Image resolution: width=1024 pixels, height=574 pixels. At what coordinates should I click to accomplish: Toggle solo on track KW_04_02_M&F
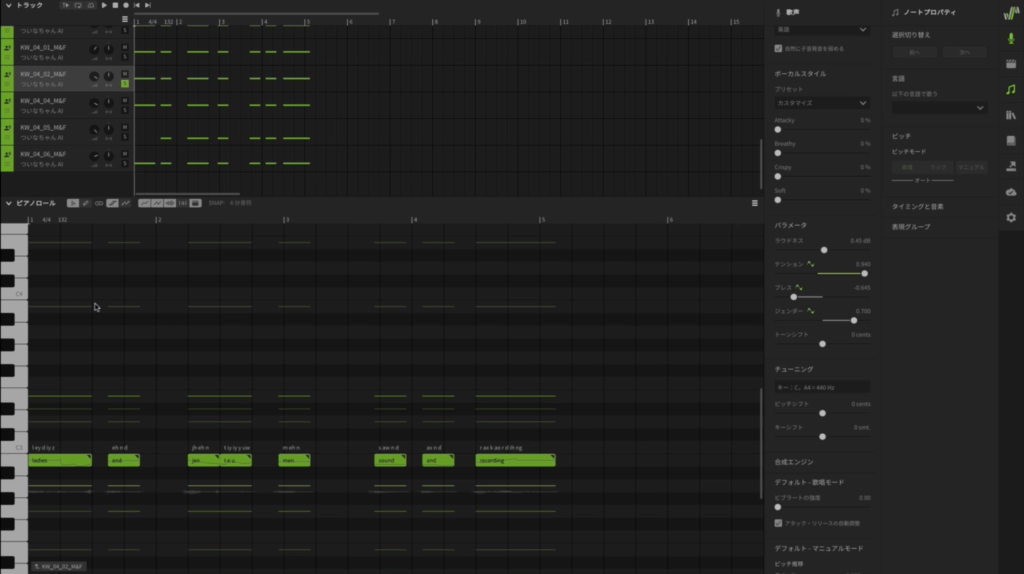(x=125, y=84)
